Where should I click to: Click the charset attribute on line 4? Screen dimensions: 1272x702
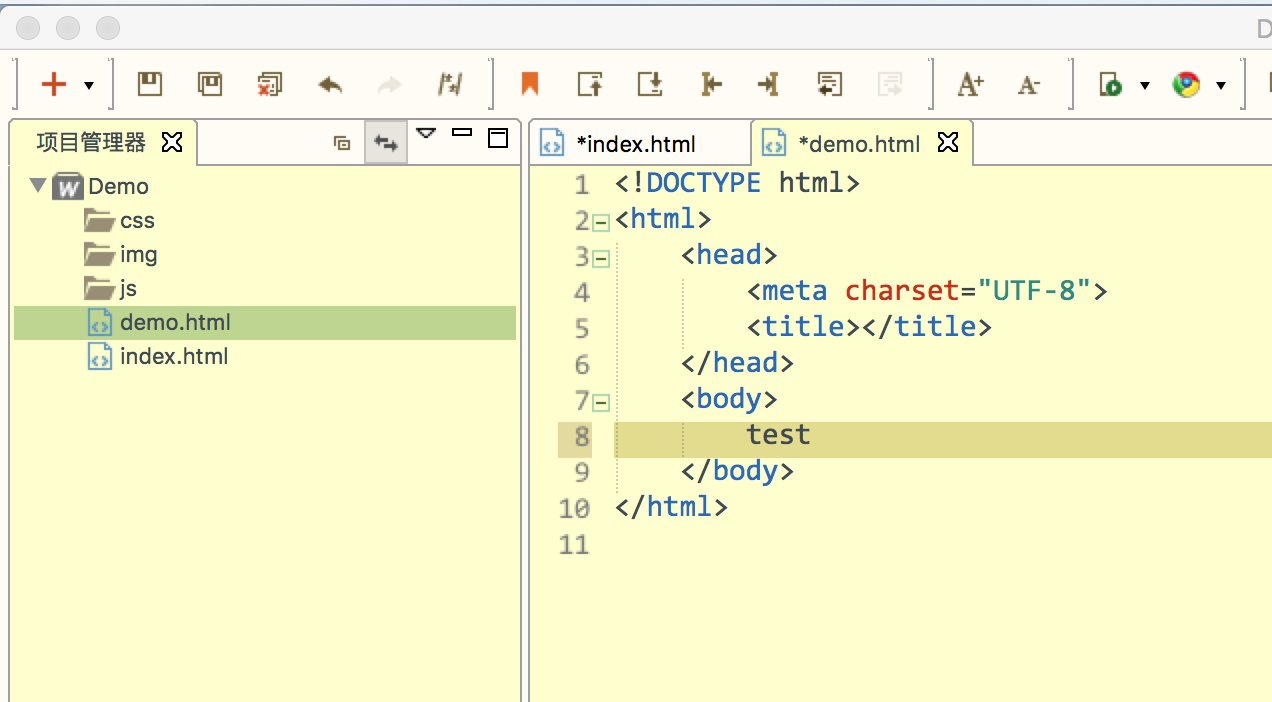point(902,291)
